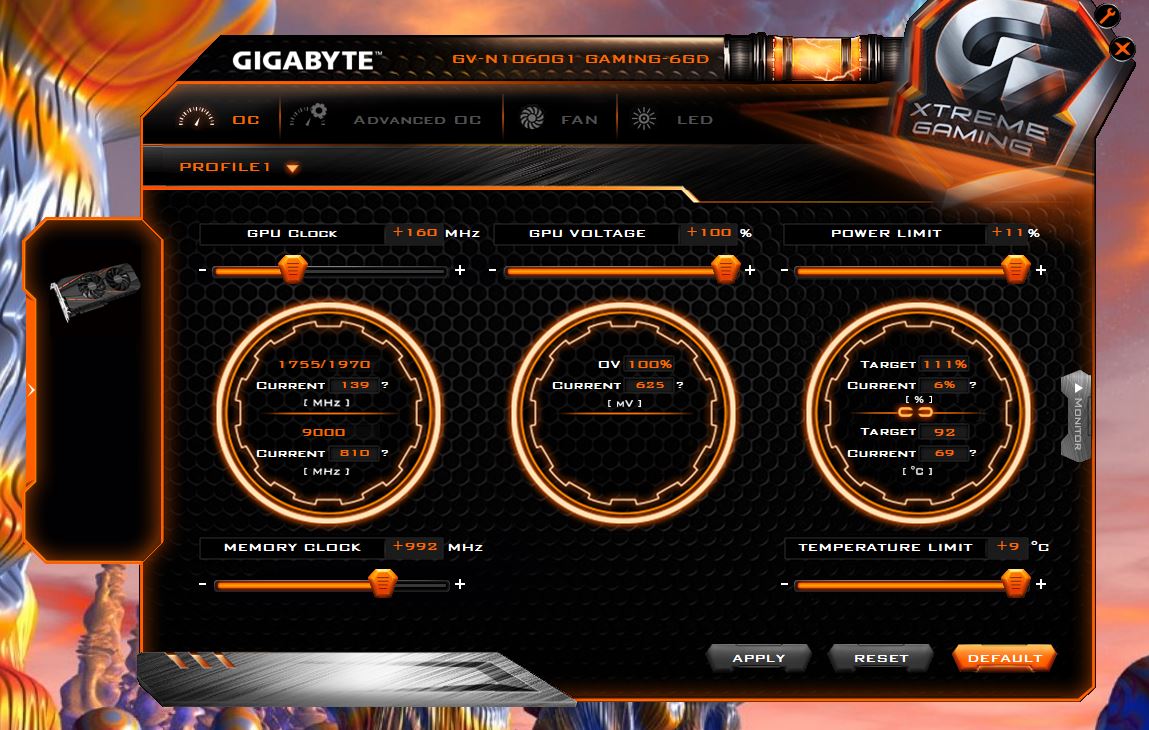Close the app with the orange X
Screen dimensions: 1149x730
click(x=1122, y=50)
